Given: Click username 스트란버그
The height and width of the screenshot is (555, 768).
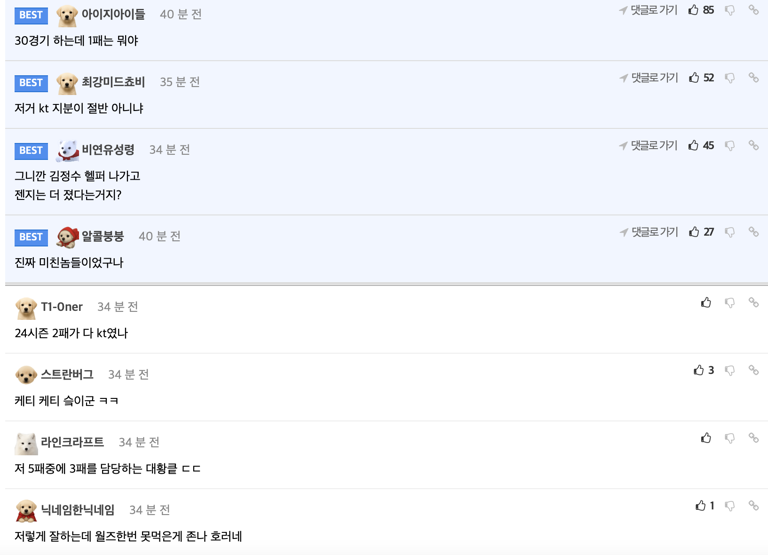Looking at the screenshot, I should (x=67, y=375).
